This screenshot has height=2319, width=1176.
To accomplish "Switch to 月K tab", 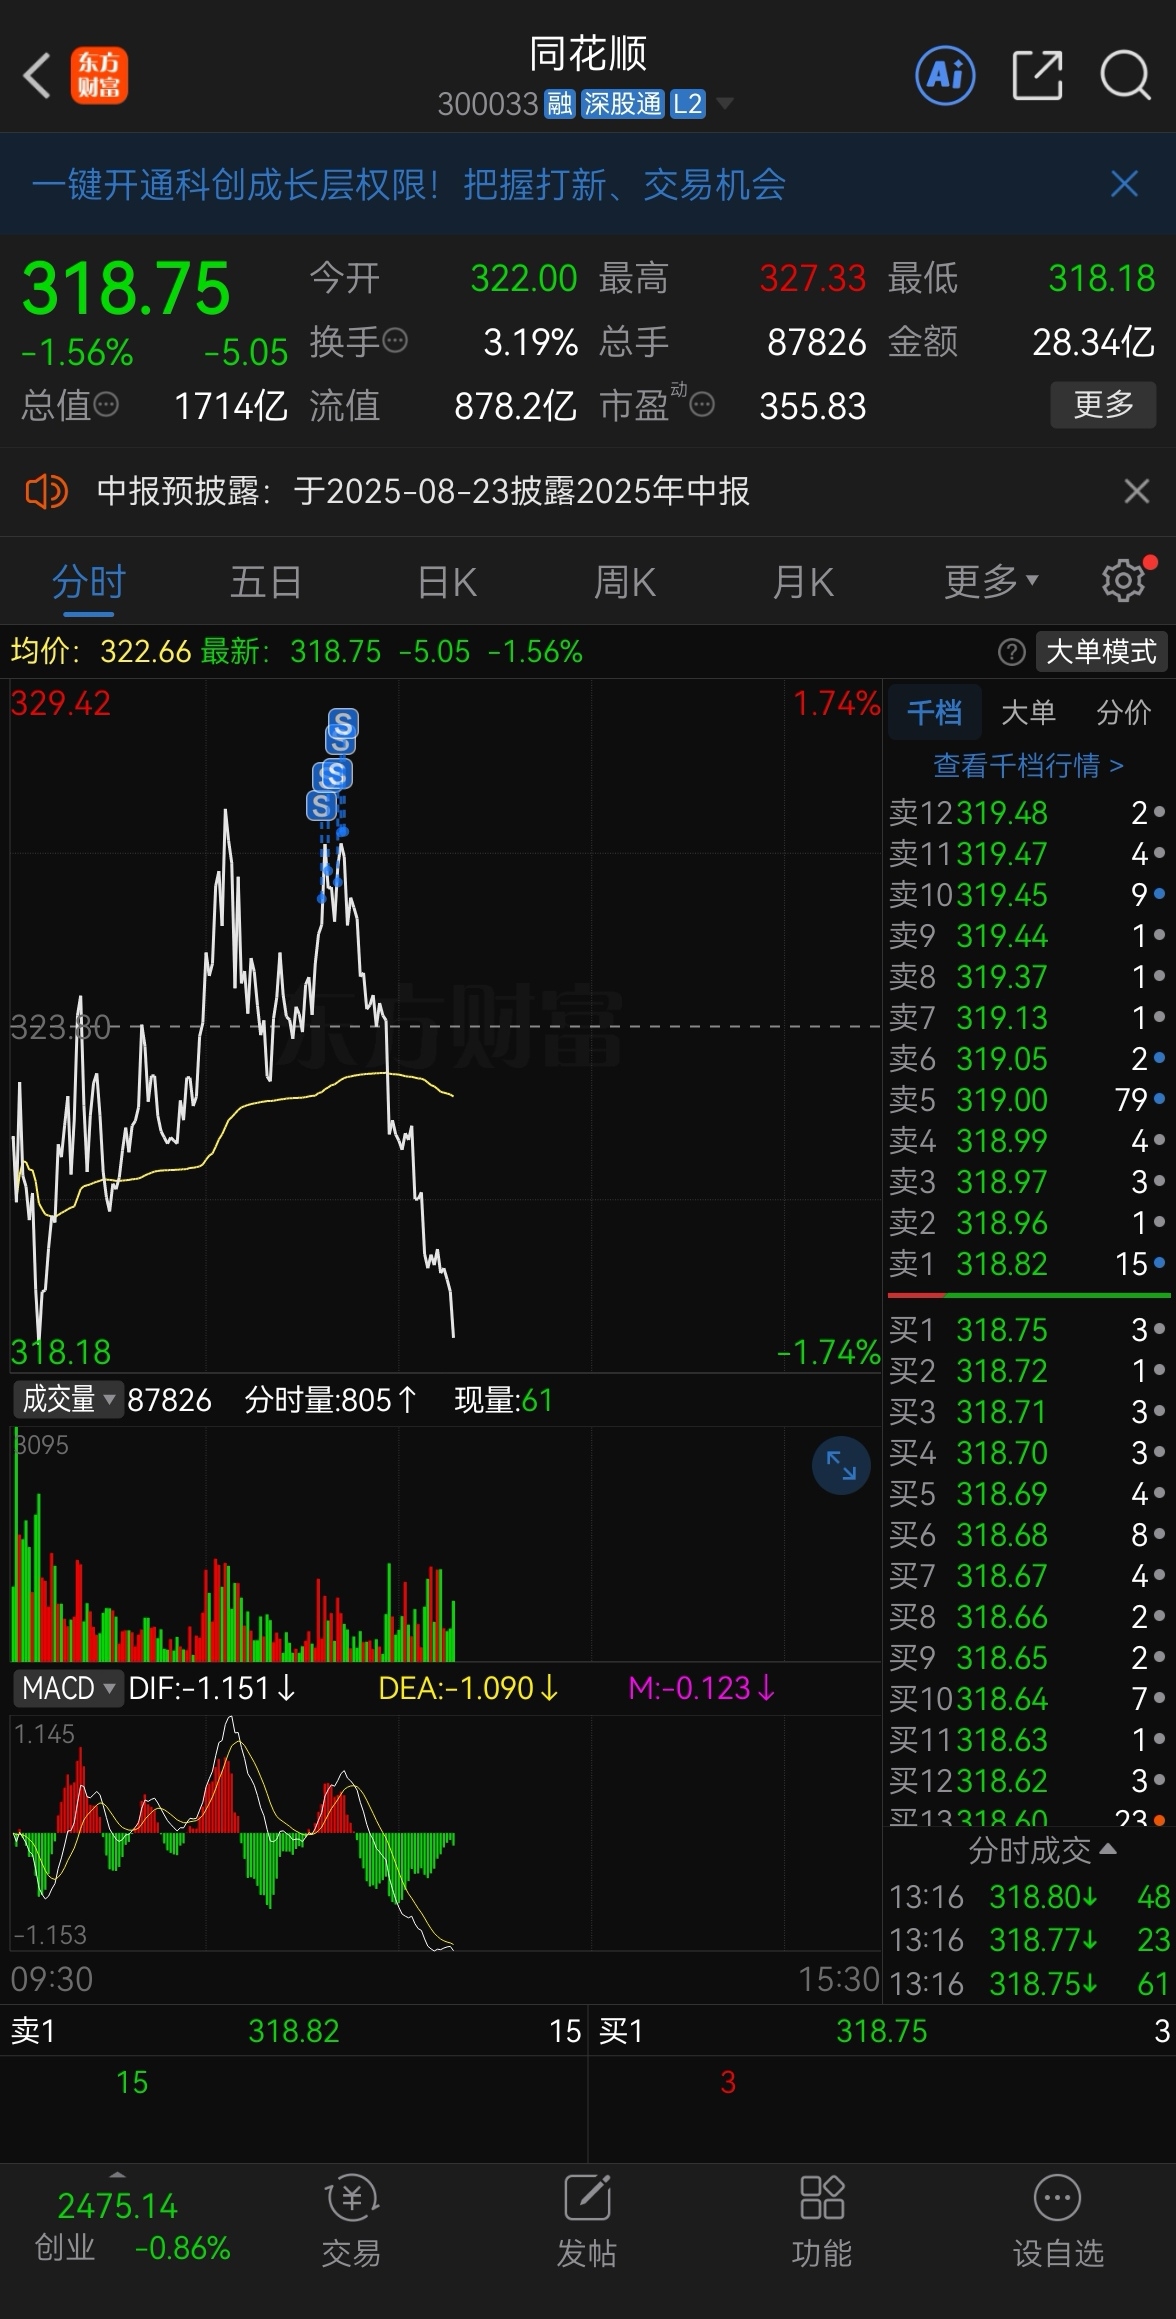I will [x=803, y=581].
